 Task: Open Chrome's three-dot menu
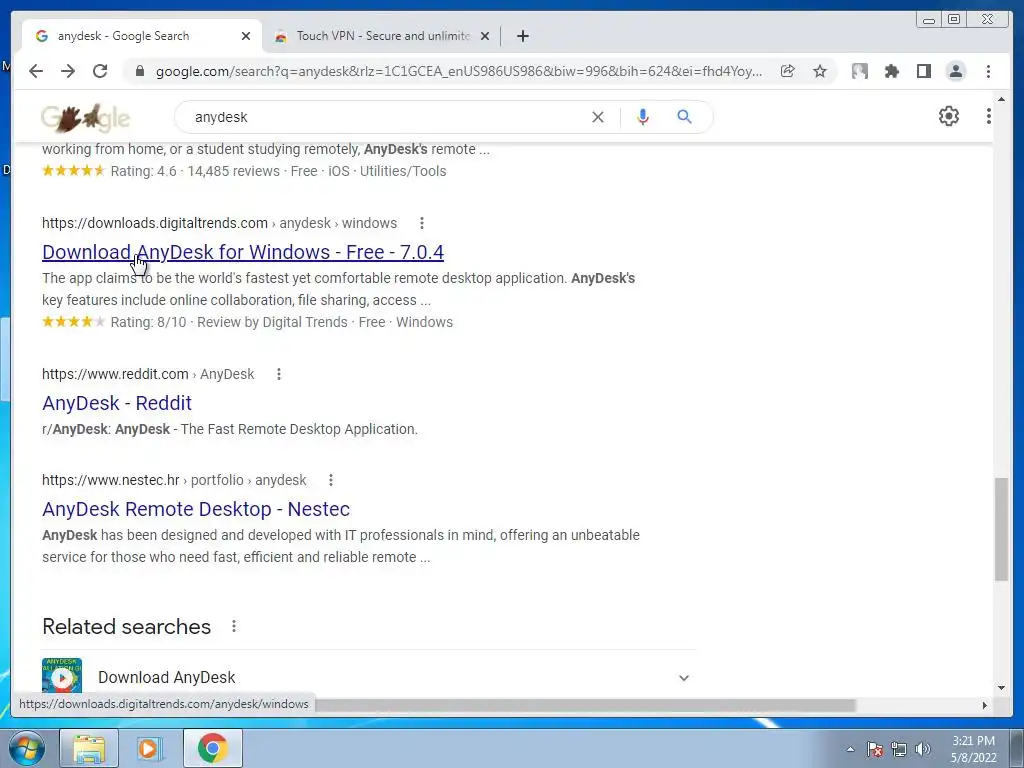[988, 71]
